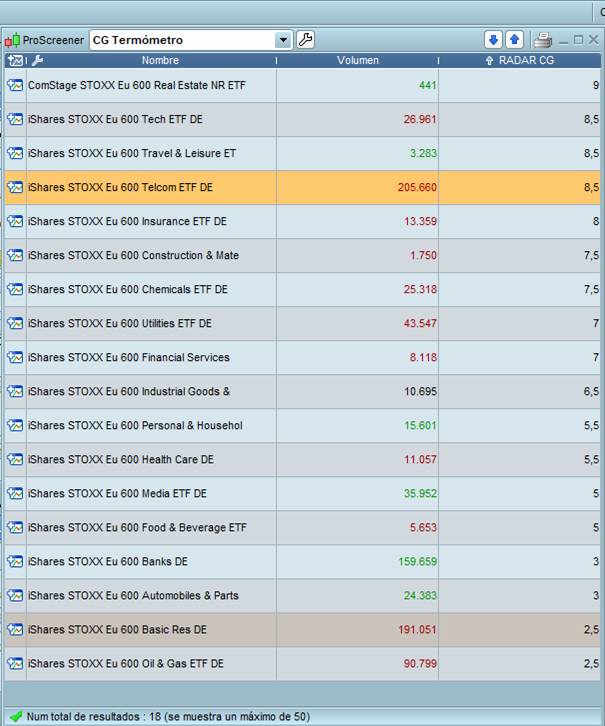Open chart icon for iShares Tech ETF row
605x726 pixels.
(15, 119)
